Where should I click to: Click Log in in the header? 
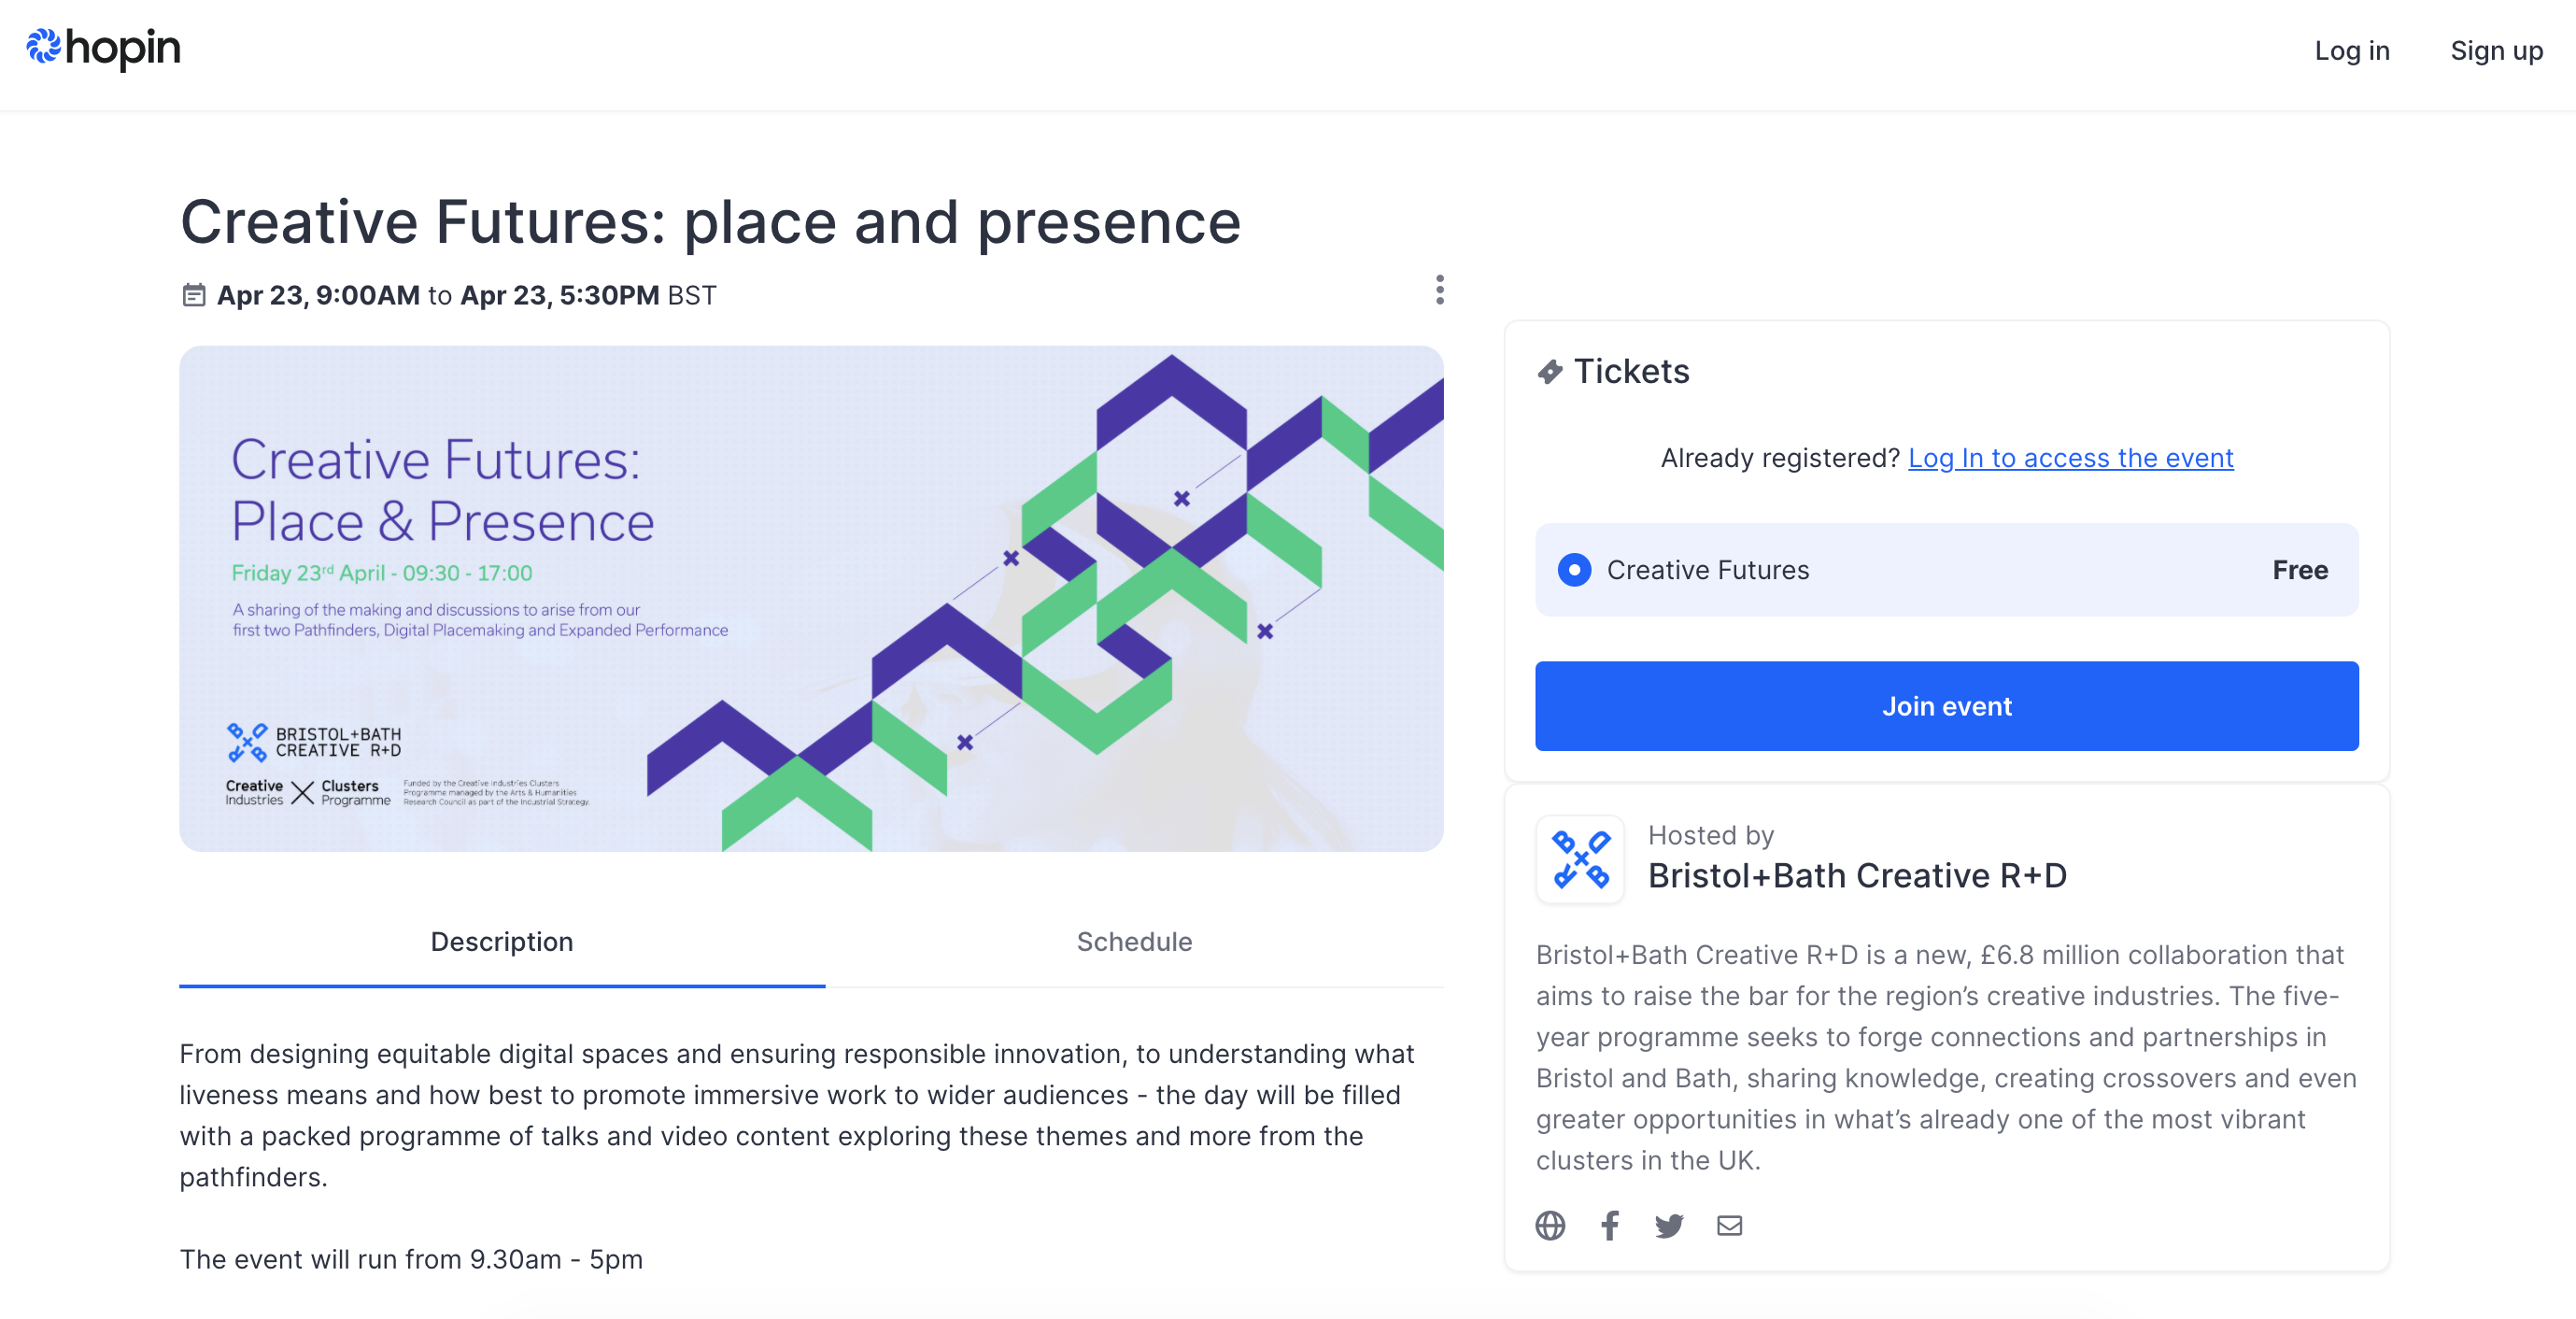coord(2352,50)
